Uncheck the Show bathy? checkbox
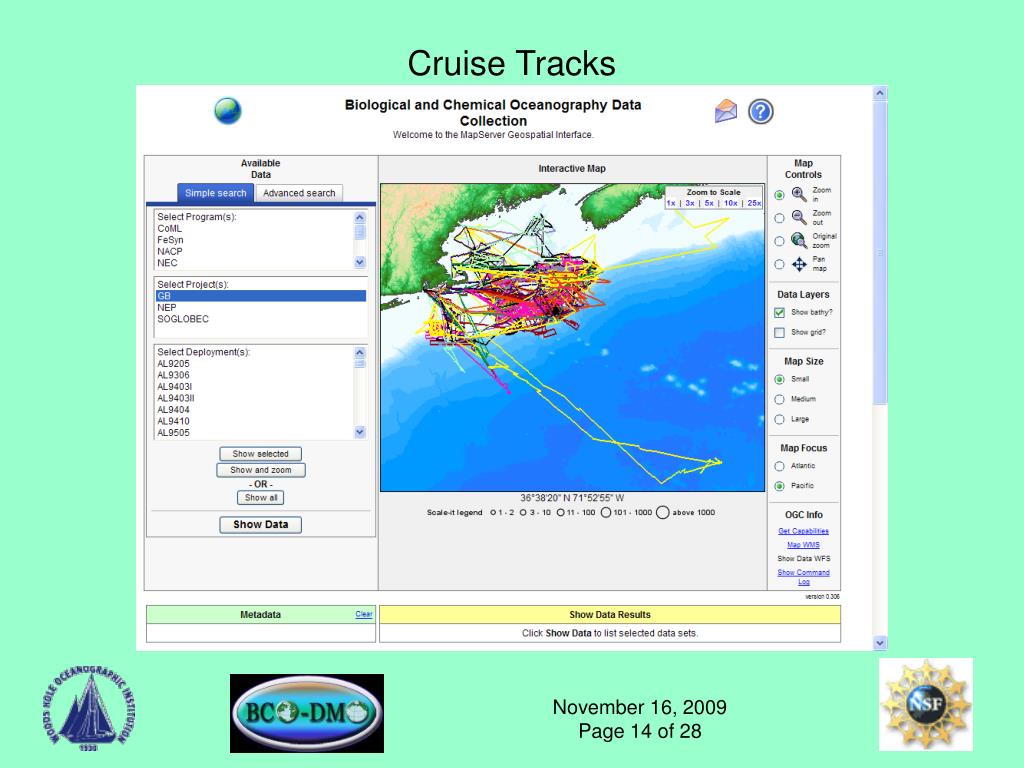Viewport: 1024px width, 768px height. coord(779,313)
